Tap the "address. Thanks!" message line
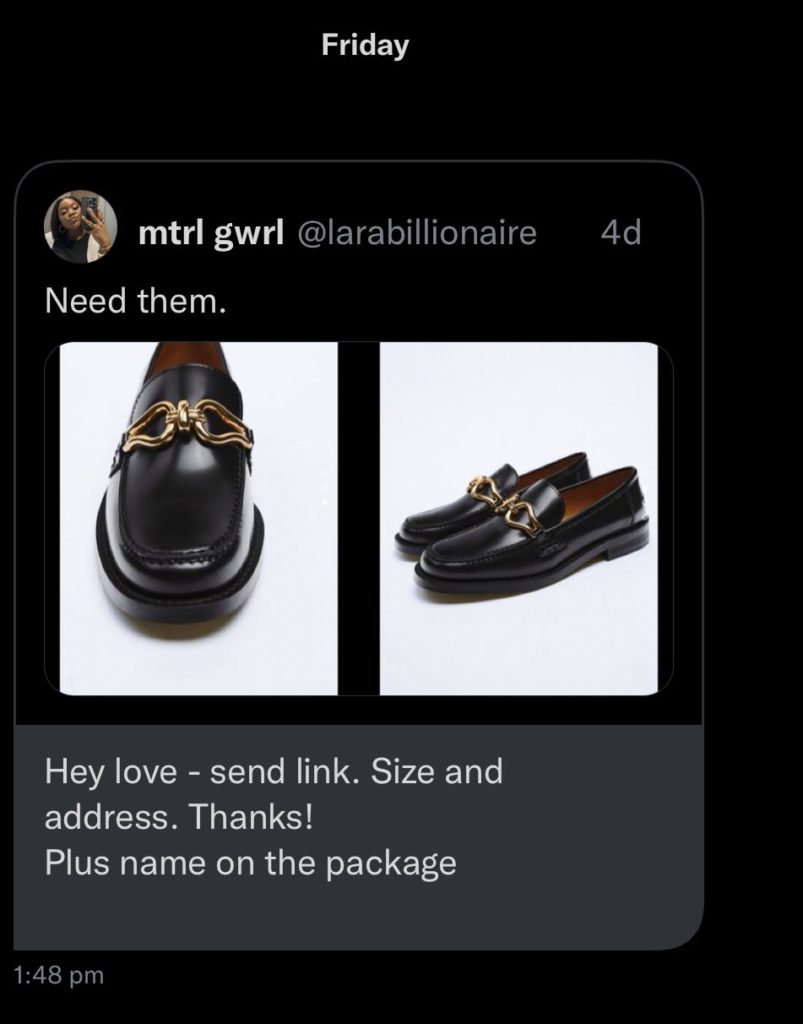 coord(179,817)
